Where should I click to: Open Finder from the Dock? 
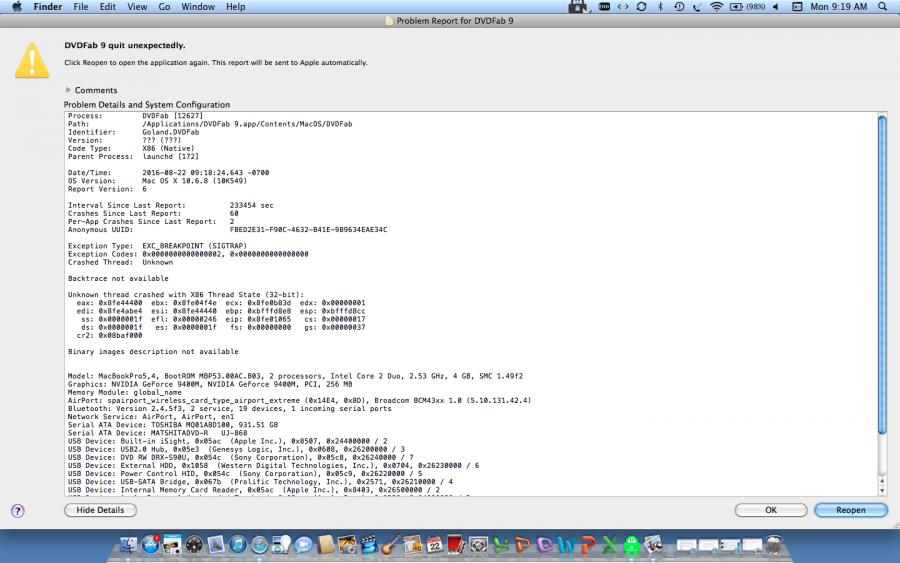pyautogui.click(x=128, y=545)
